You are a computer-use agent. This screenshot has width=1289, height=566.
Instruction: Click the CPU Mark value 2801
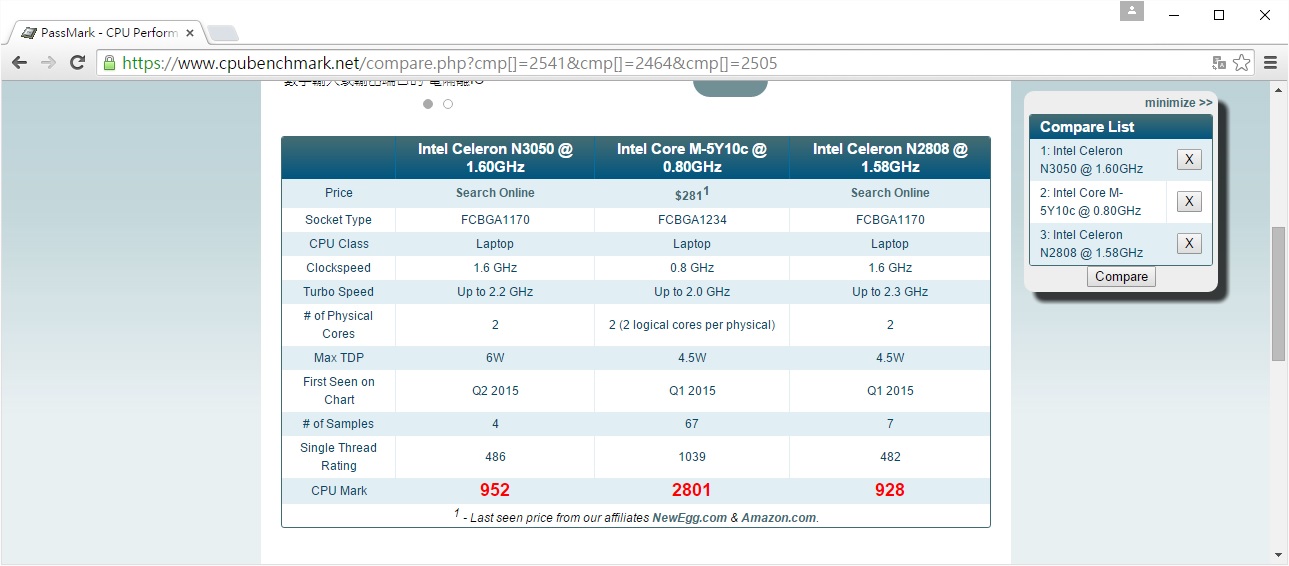pyautogui.click(x=692, y=490)
